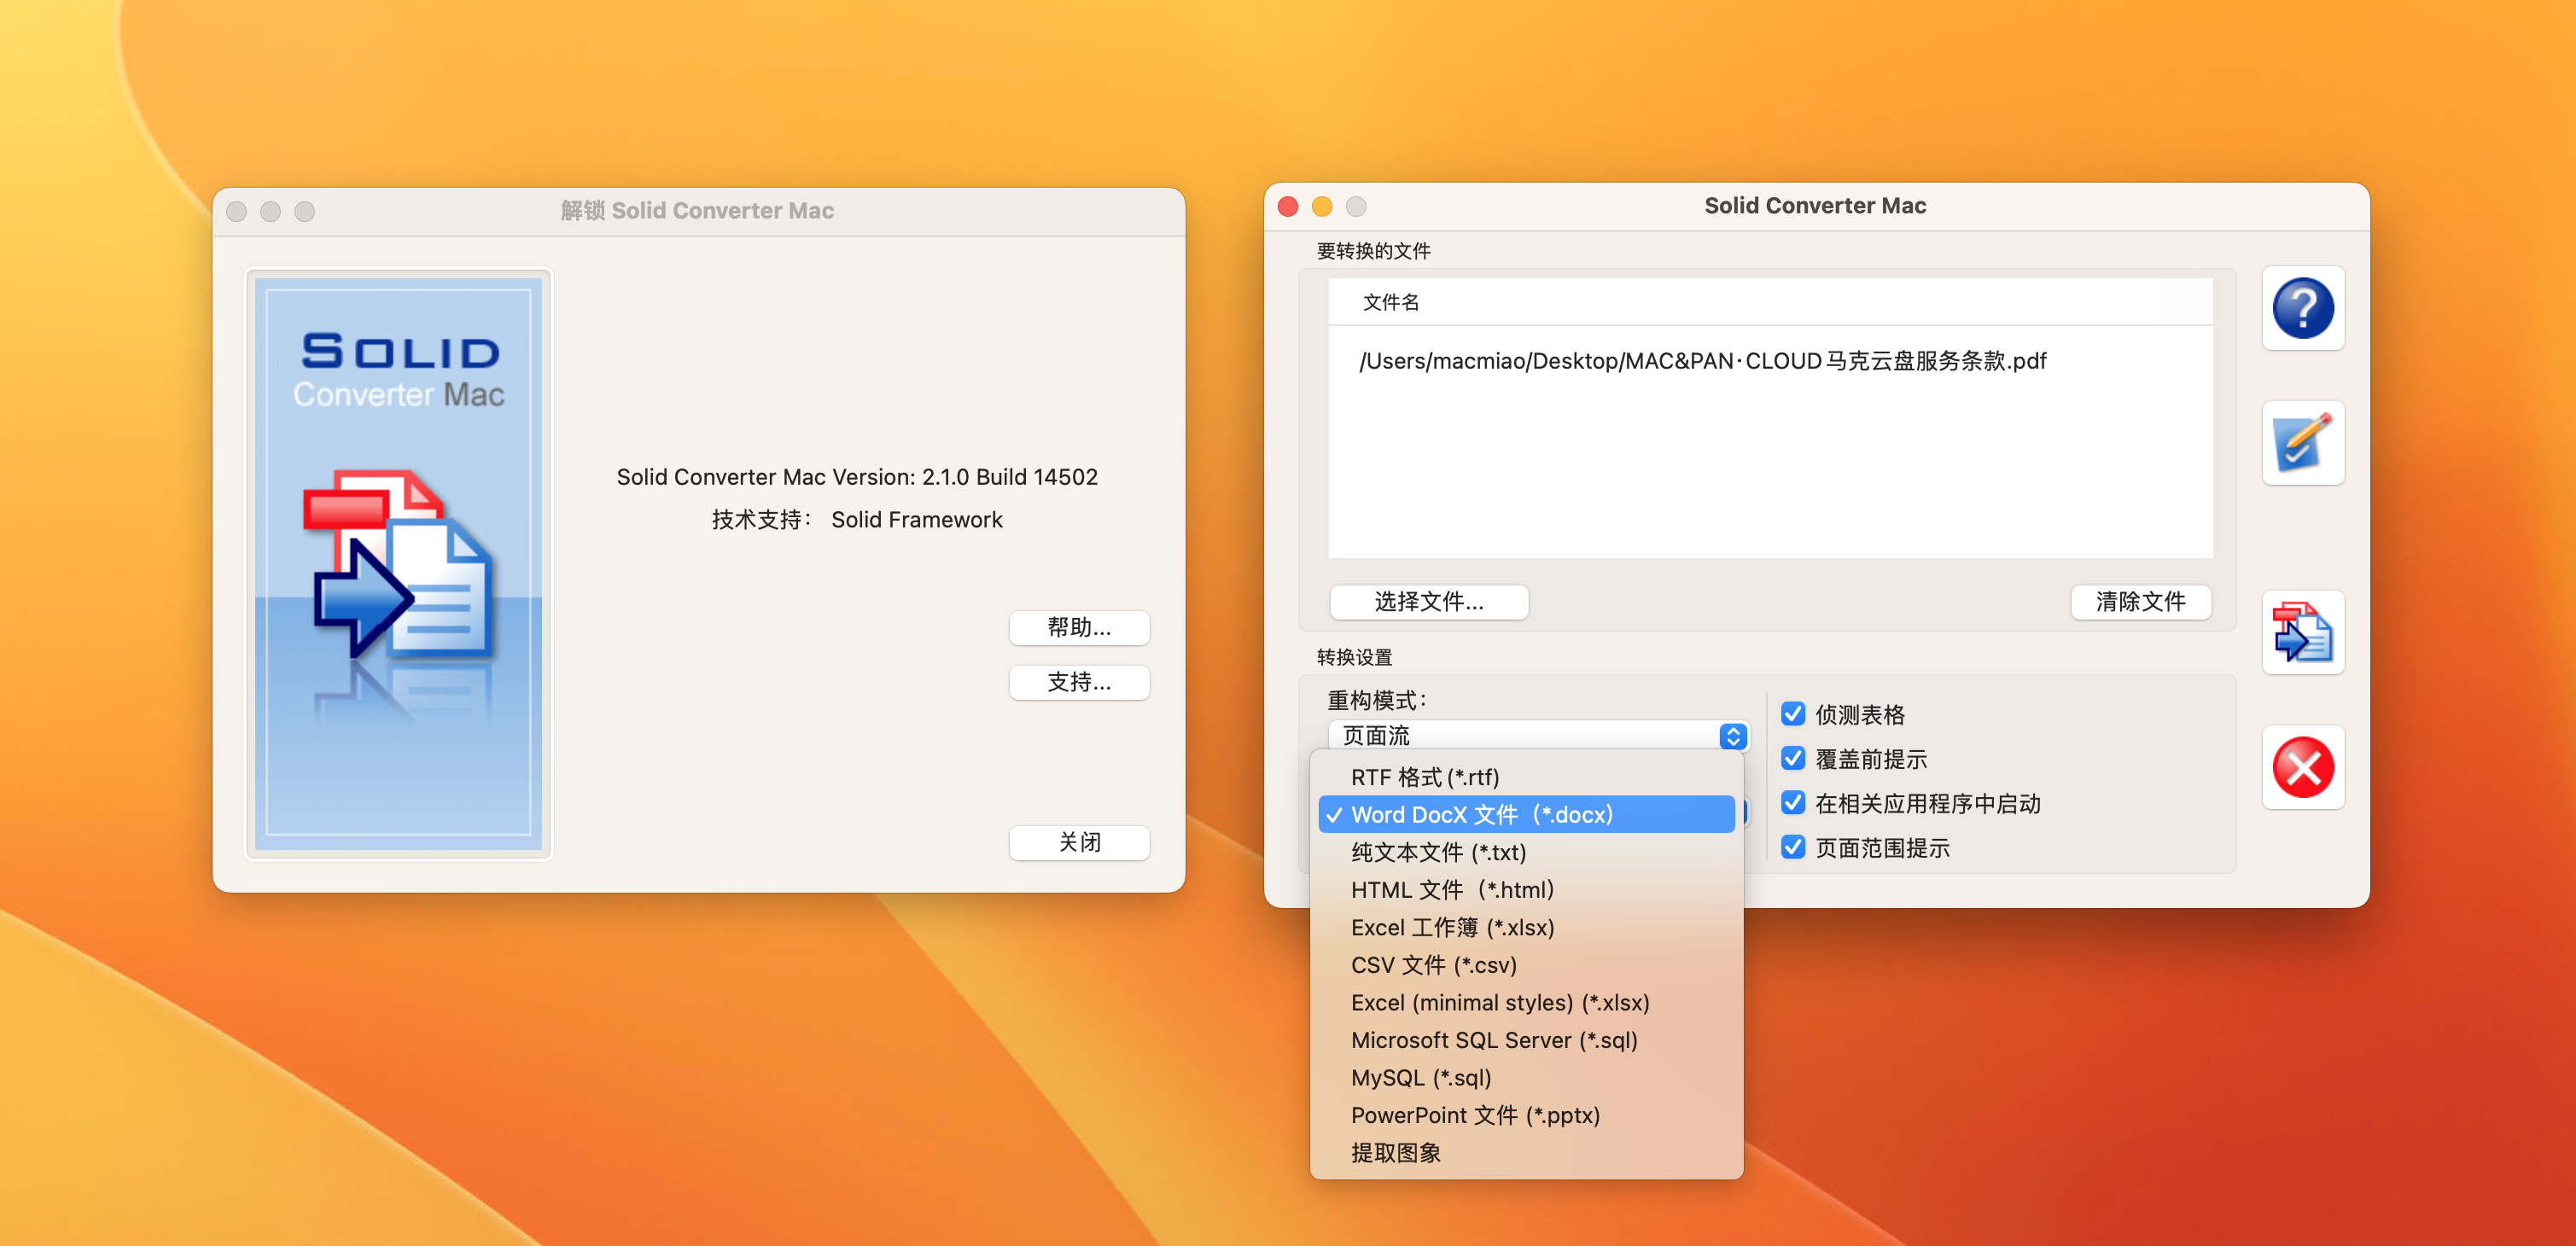Screen dimensions: 2576x1246
Task: Click the 选择文件... button
Action: click(1428, 602)
